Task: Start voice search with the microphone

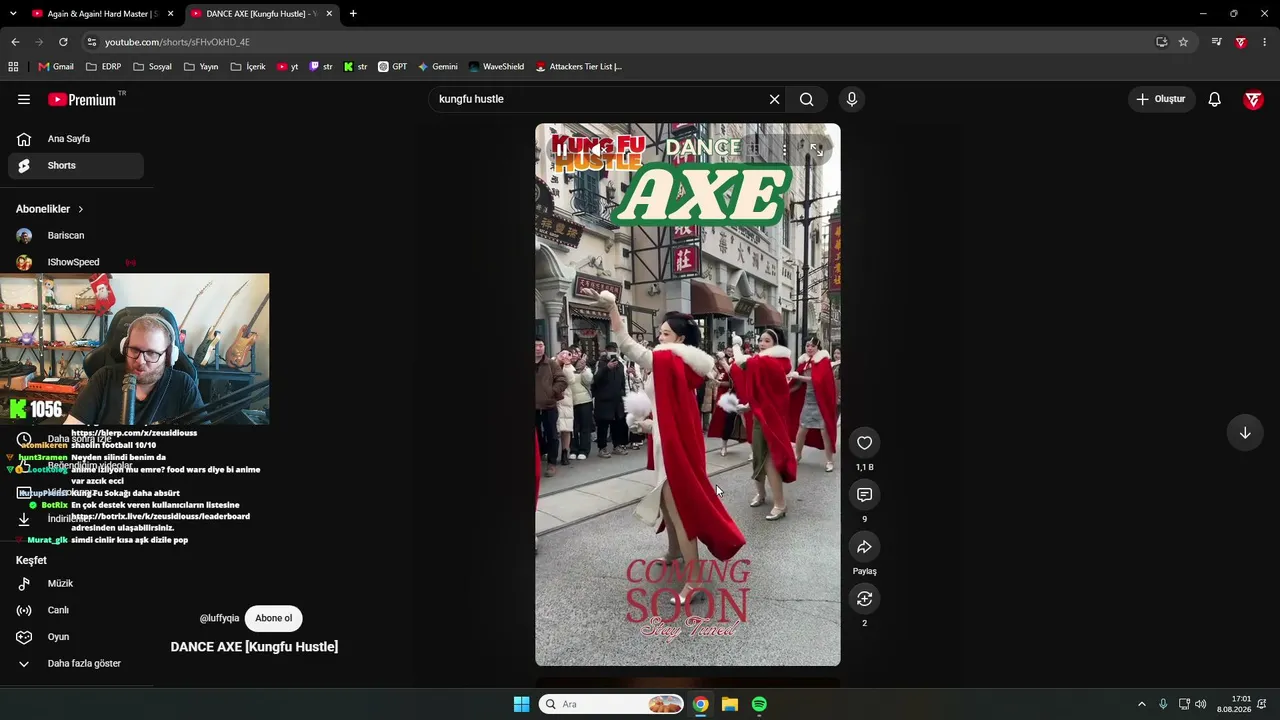Action: (x=852, y=99)
